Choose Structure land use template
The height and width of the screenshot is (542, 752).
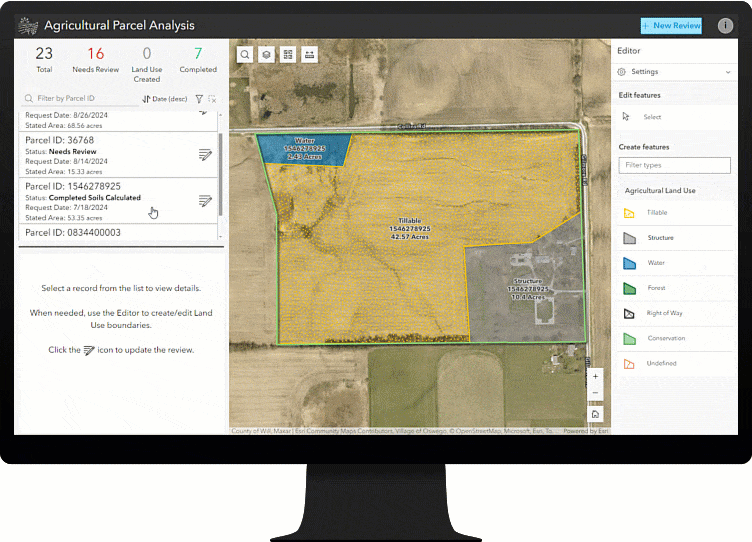click(x=674, y=238)
